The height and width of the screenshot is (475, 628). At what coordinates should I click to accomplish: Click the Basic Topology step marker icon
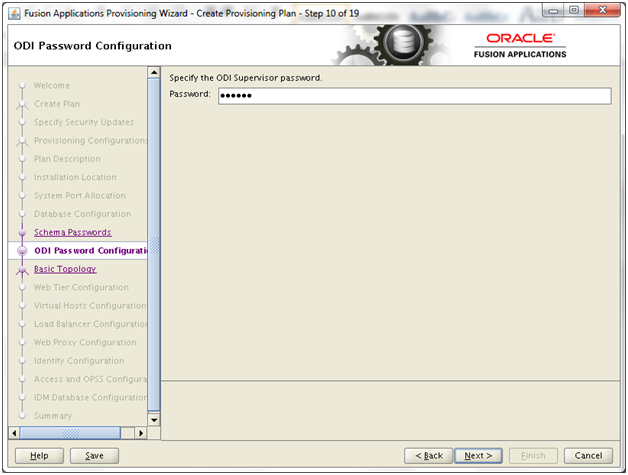(22, 270)
